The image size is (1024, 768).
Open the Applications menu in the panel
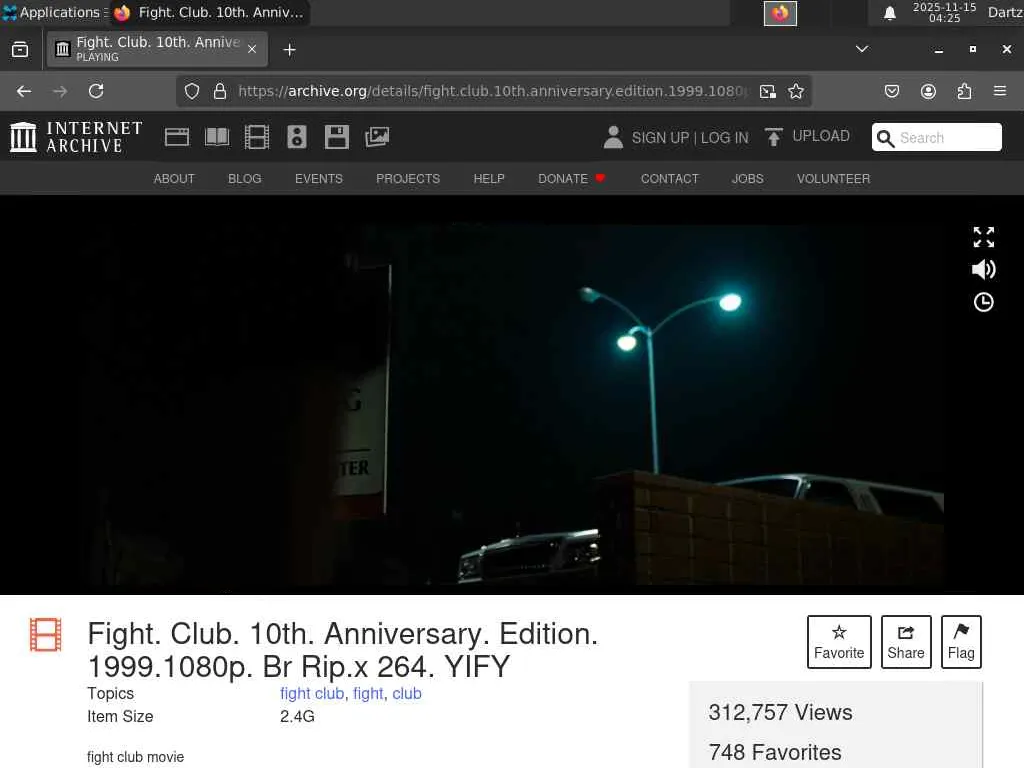[54, 12]
